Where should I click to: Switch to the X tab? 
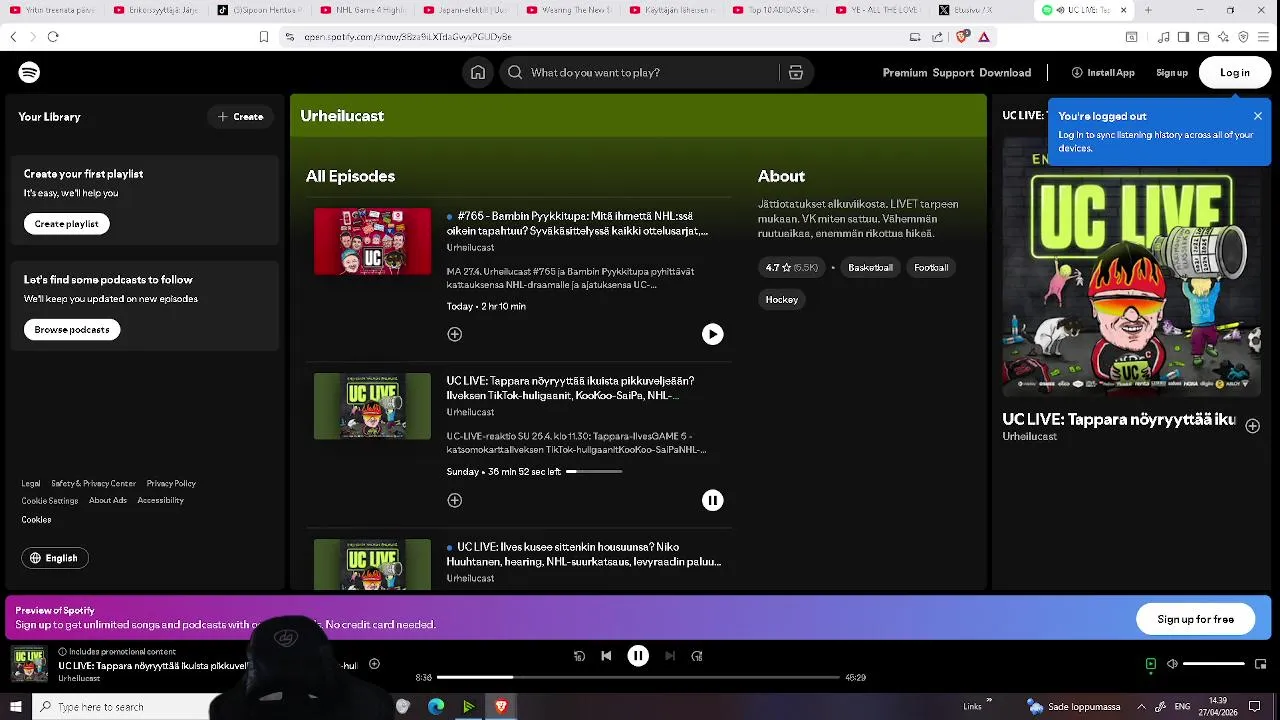pos(979,10)
